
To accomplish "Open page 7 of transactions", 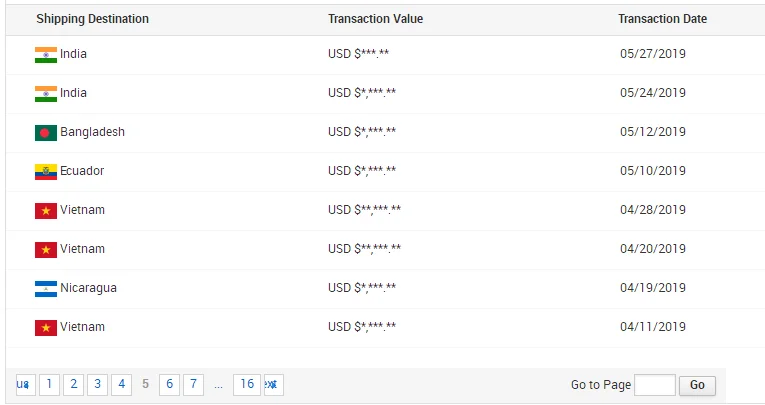I will (x=194, y=384).
